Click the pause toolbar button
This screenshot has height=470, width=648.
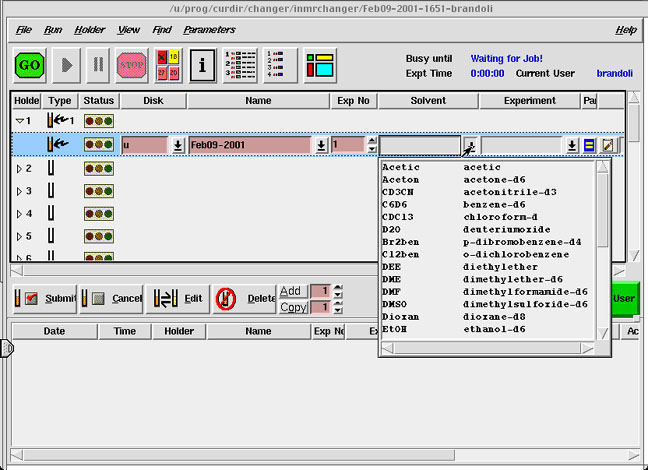(98, 65)
